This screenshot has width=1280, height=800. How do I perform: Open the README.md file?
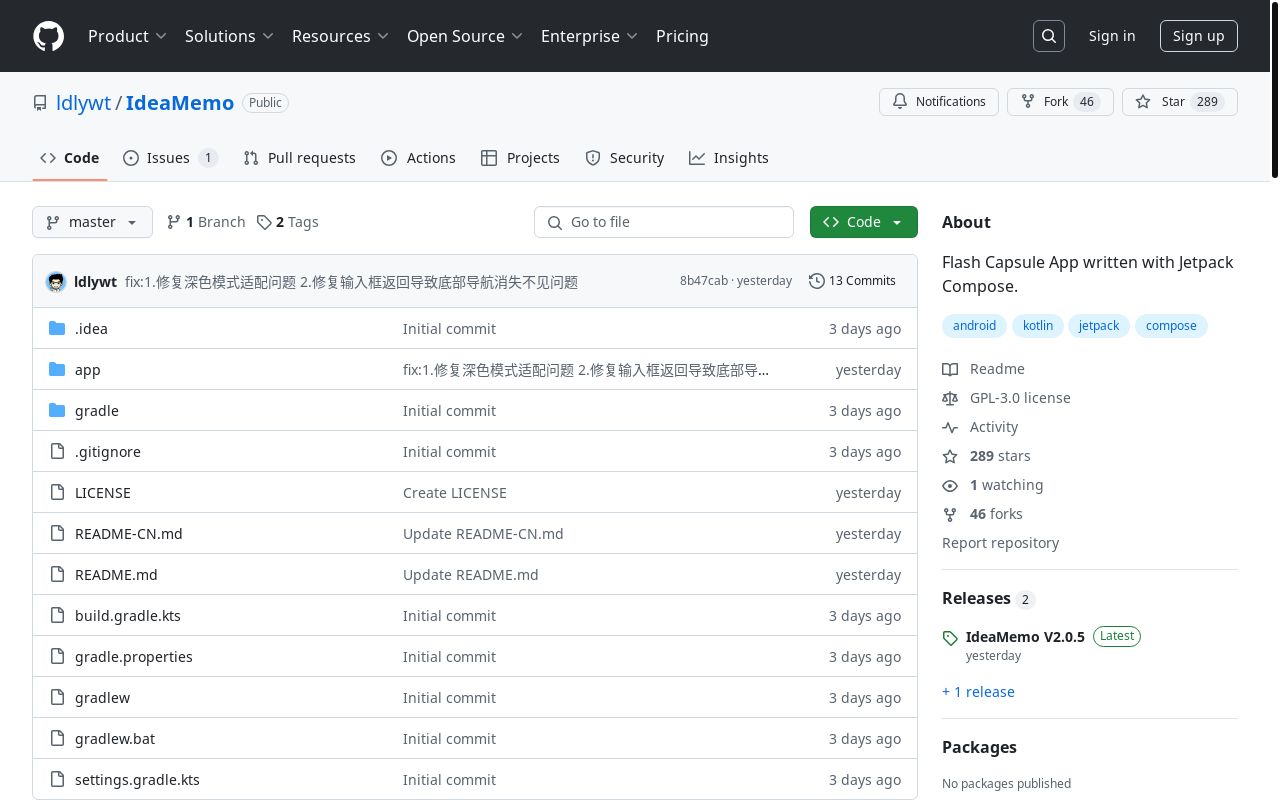coord(116,575)
